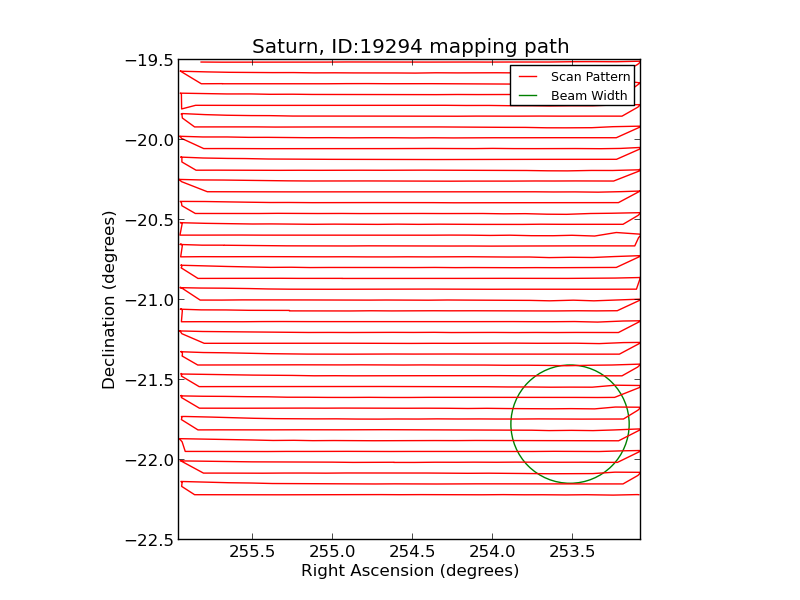This screenshot has height=600, width=800.
Task: Click the y-axis tick label −22.0
Action: click(x=149, y=460)
